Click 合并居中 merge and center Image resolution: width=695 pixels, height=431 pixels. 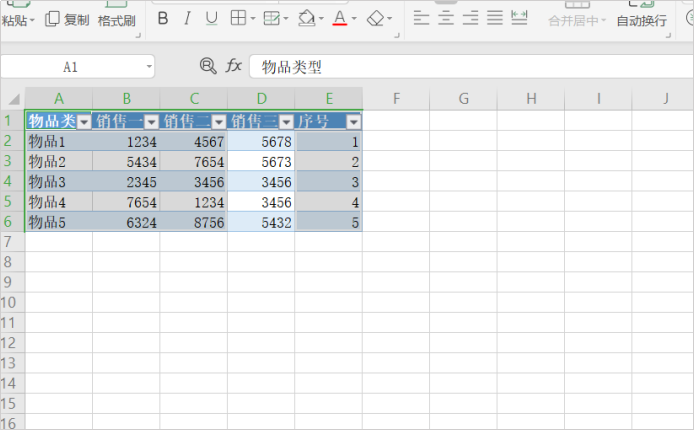coord(577,20)
